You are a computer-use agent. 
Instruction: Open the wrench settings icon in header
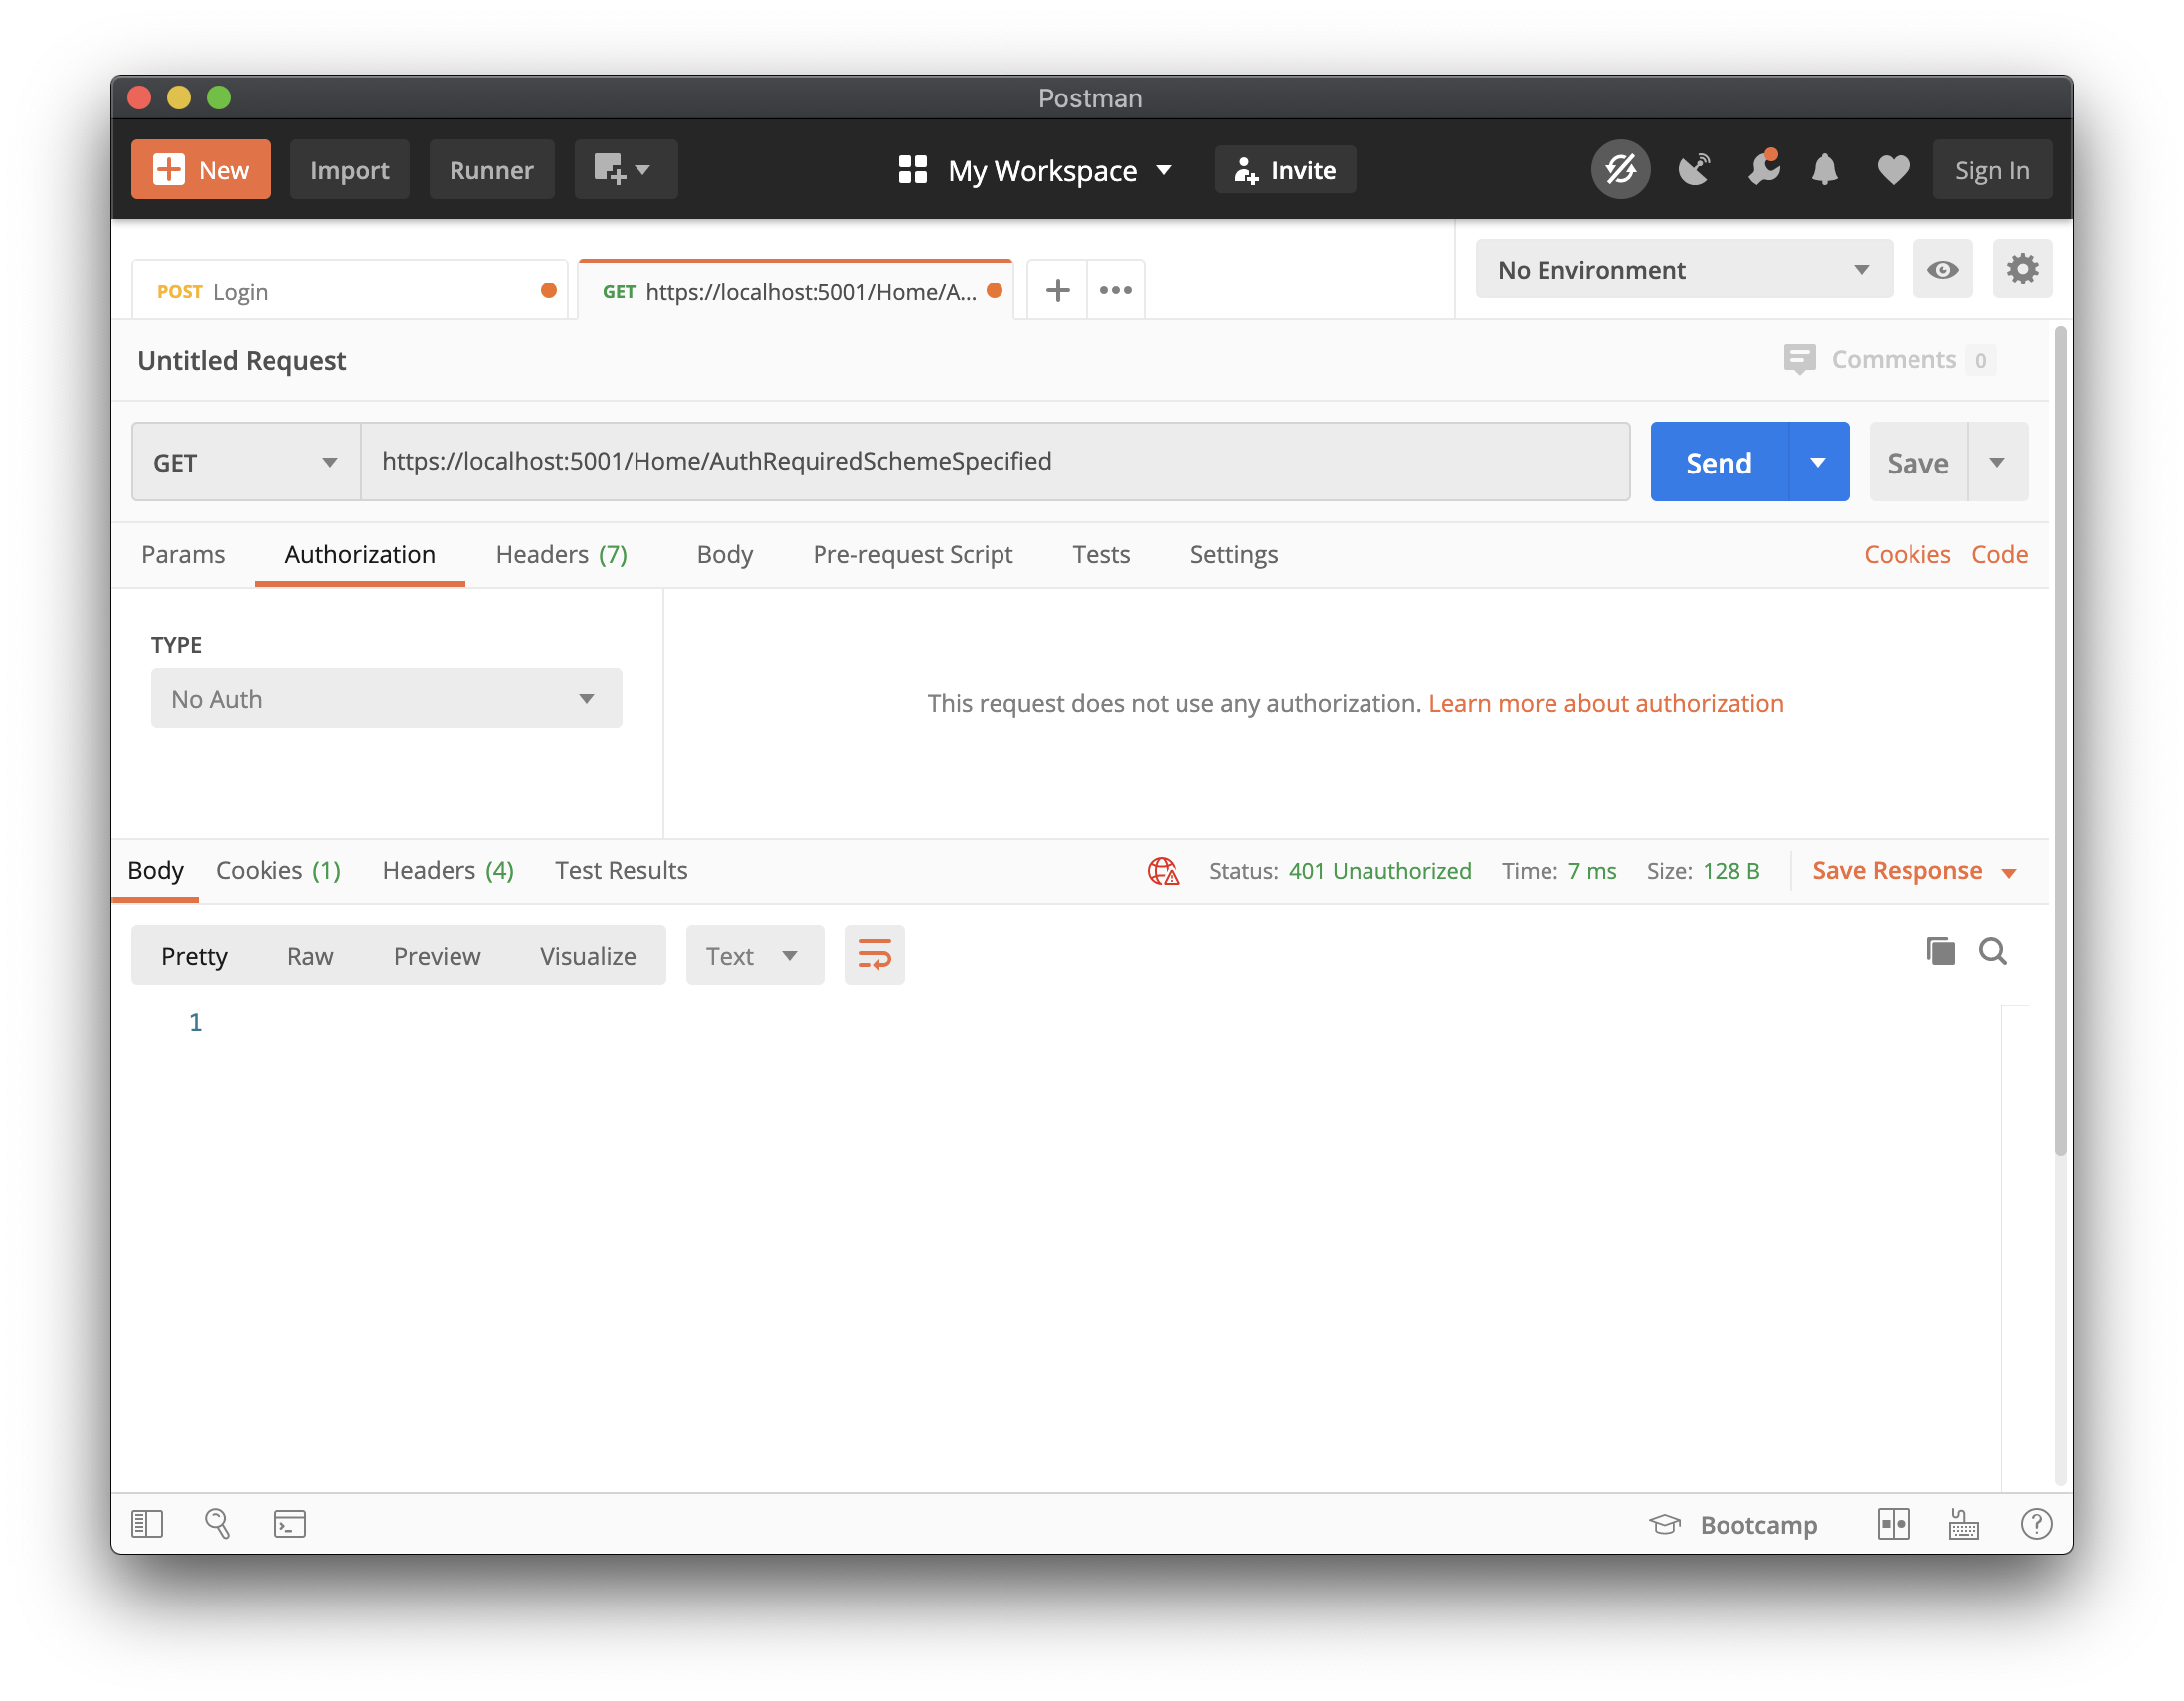coord(1763,170)
